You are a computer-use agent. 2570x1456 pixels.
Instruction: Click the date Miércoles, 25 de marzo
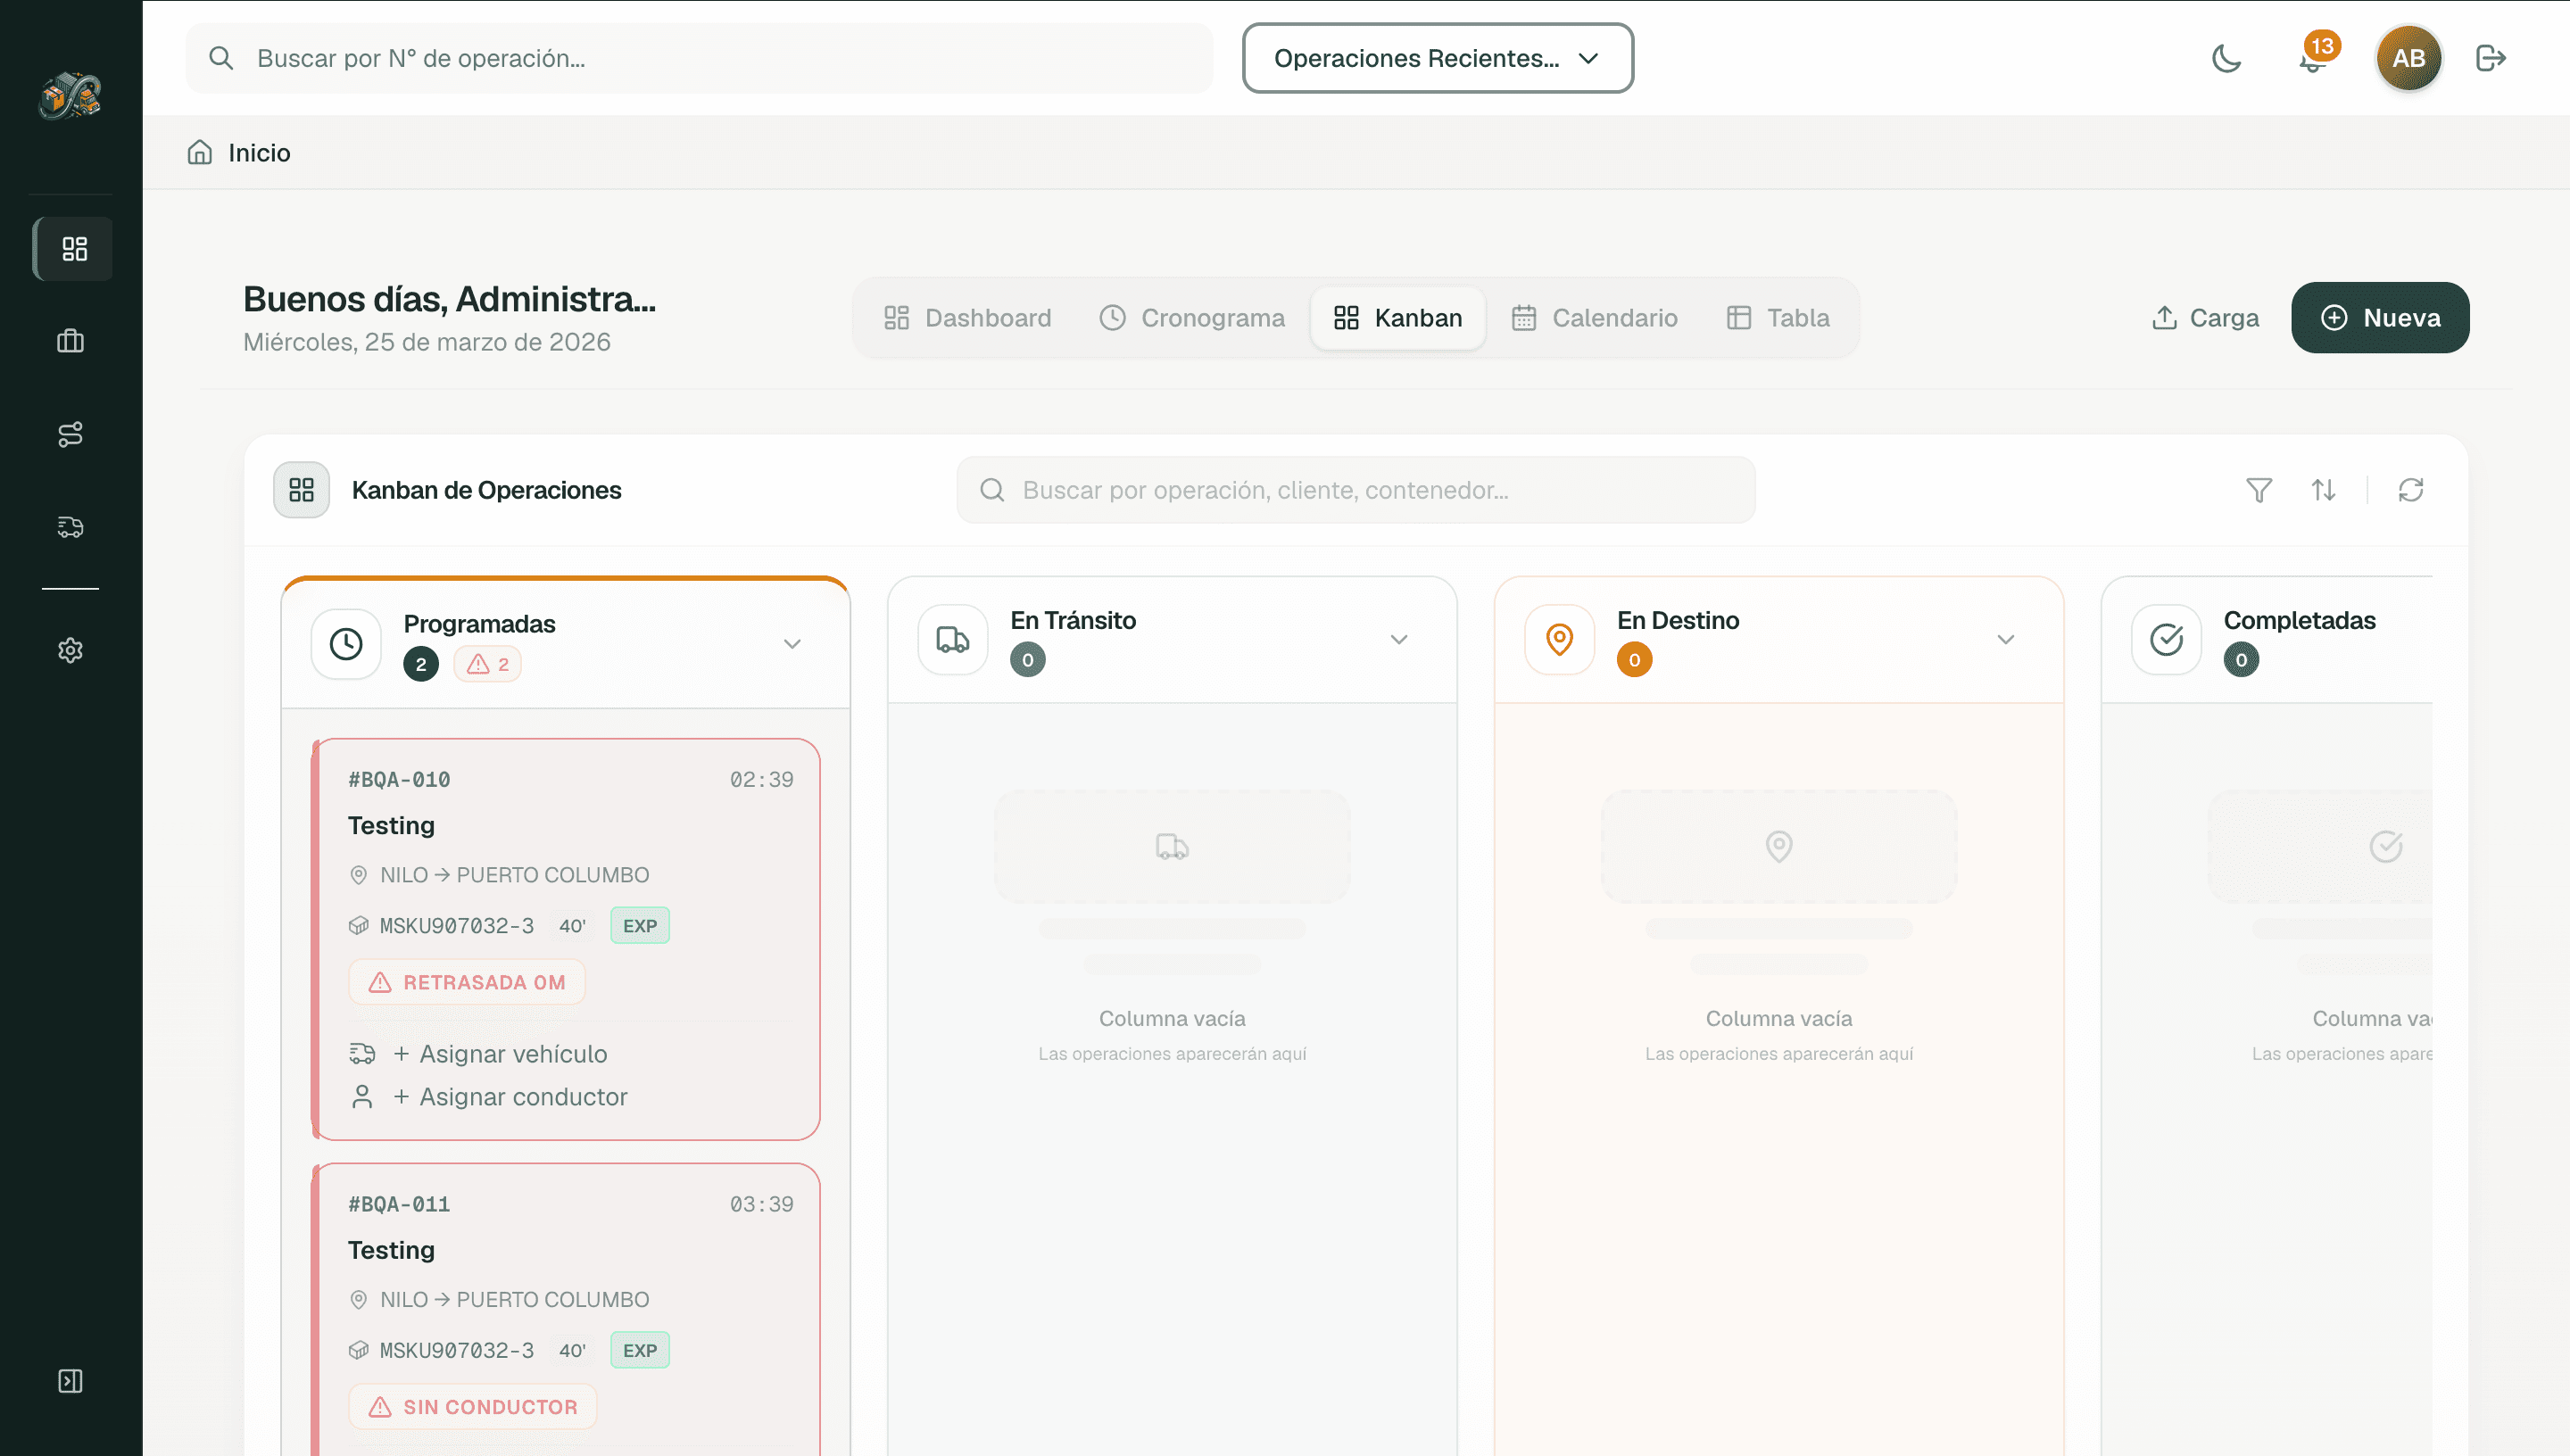(x=427, y=342)
